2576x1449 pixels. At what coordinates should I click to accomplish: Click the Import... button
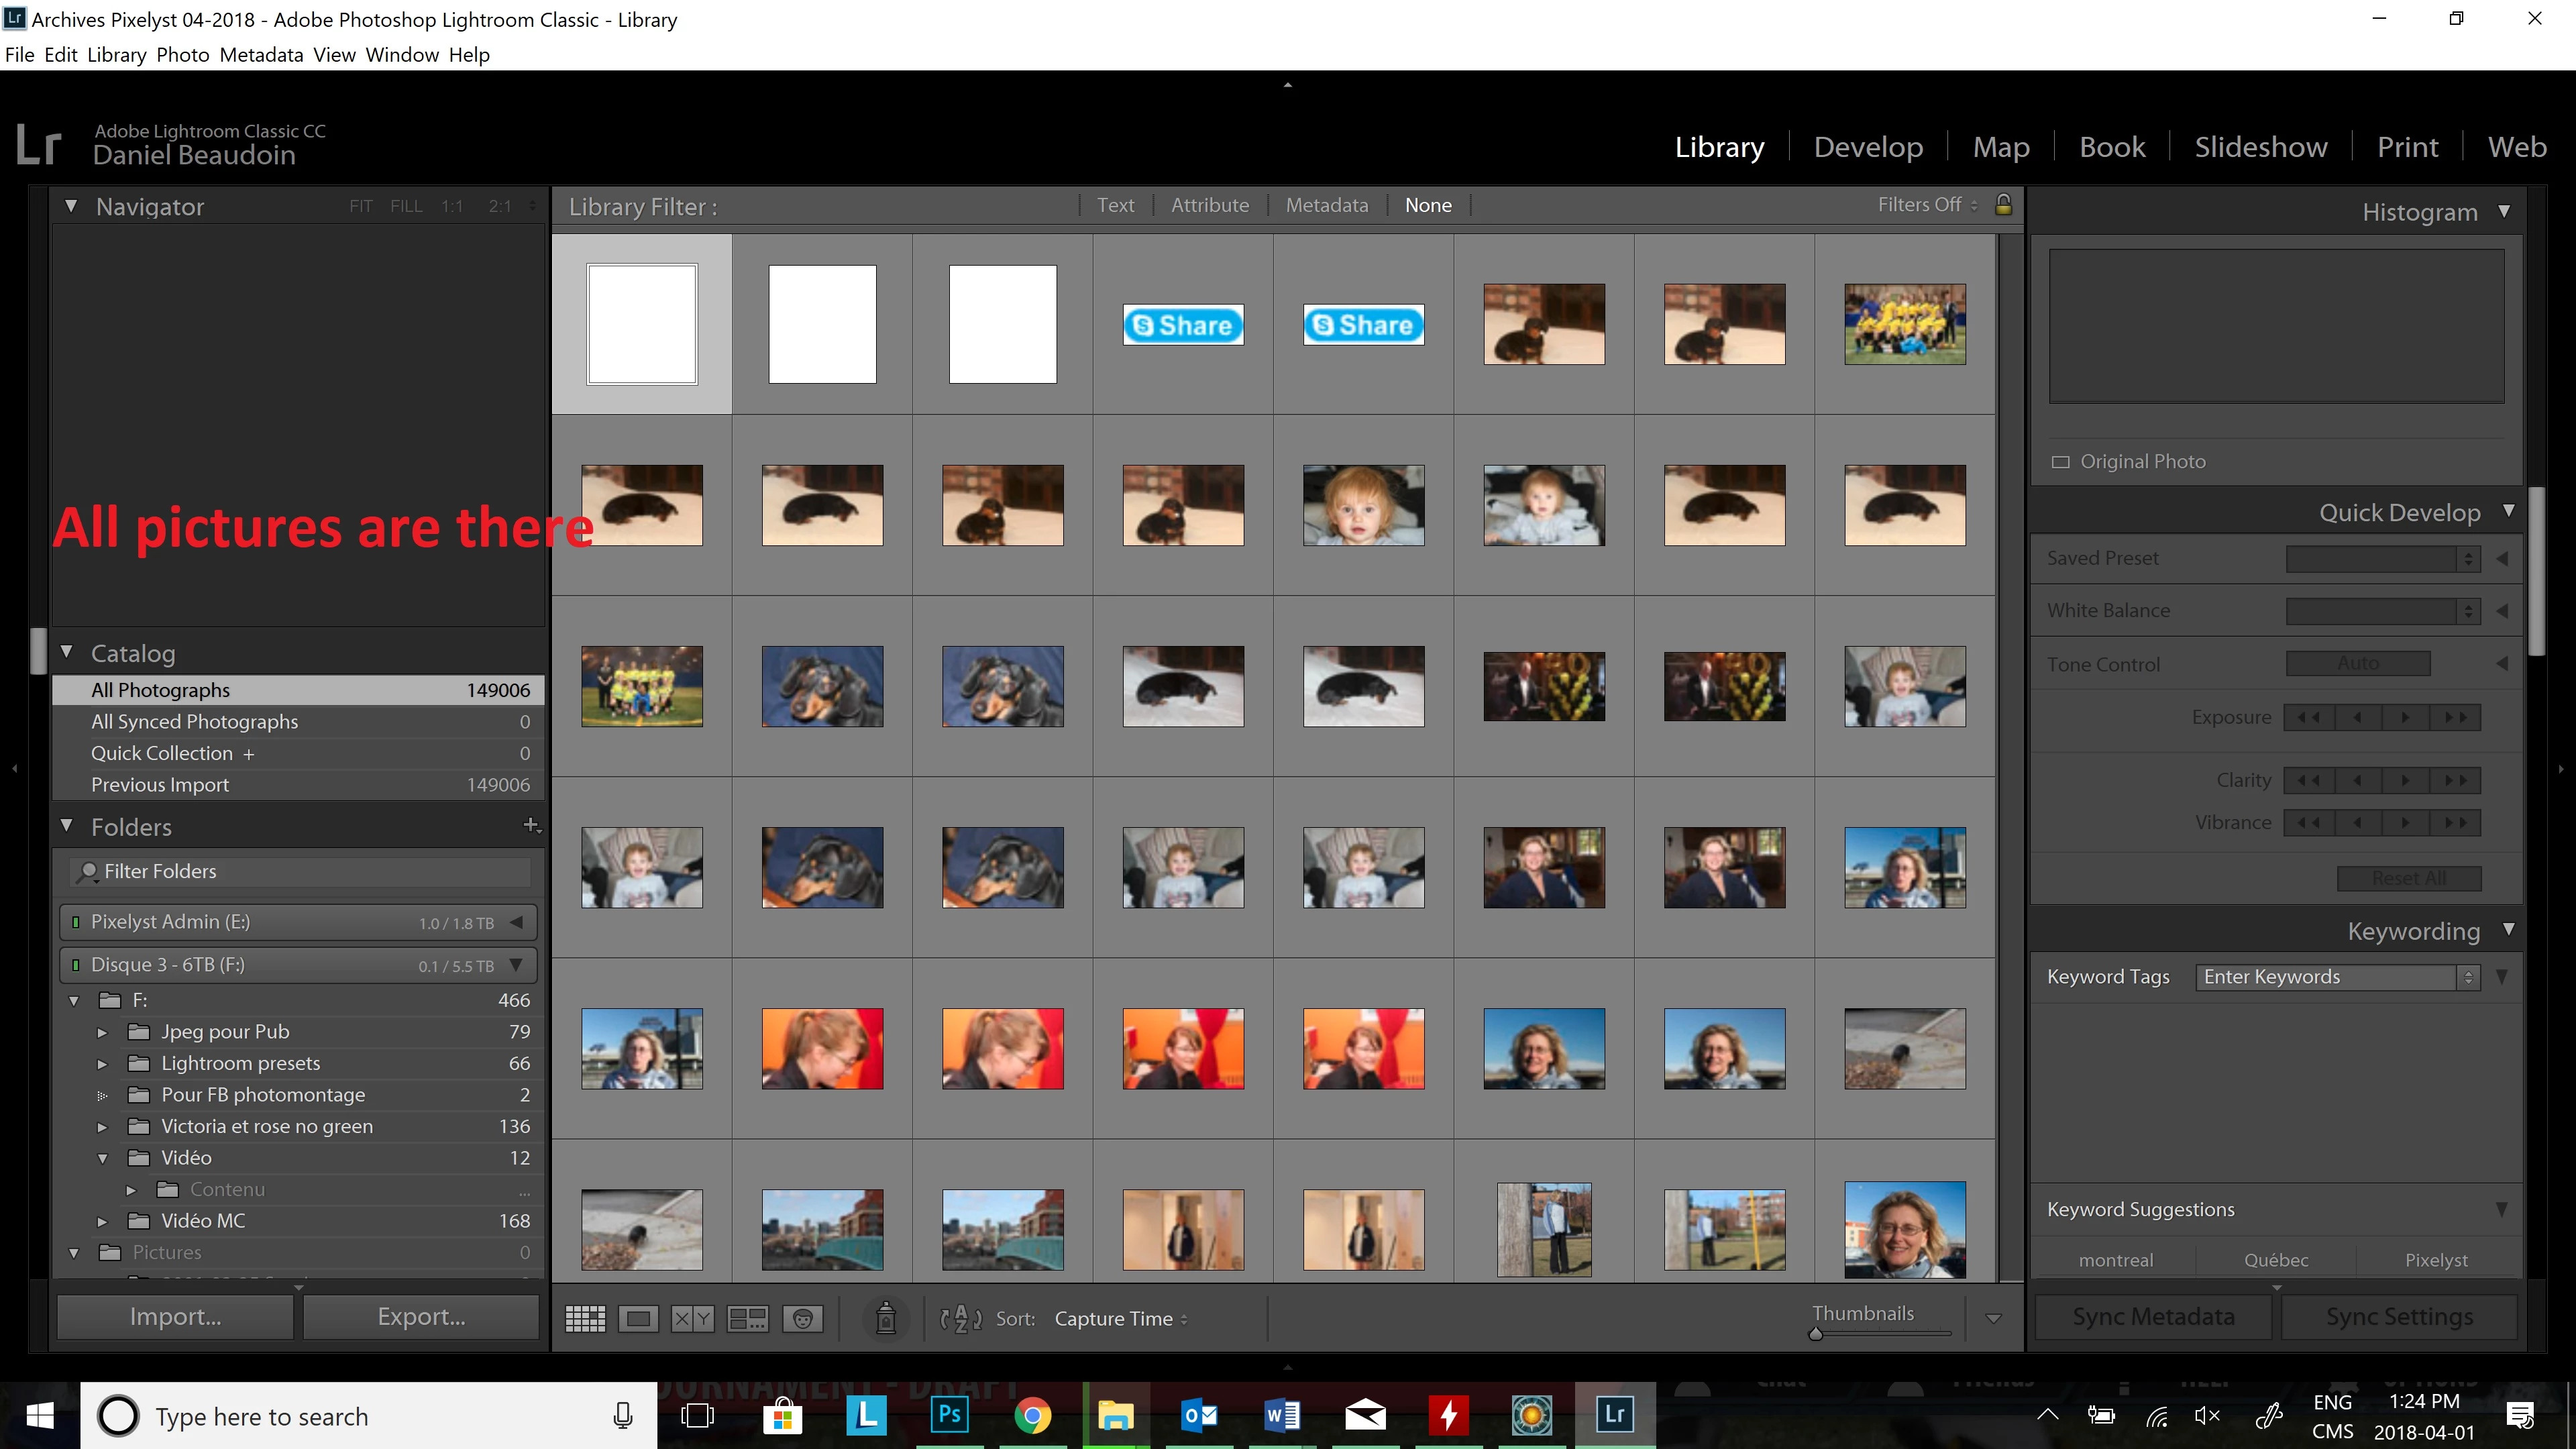tap(175, 1317)
